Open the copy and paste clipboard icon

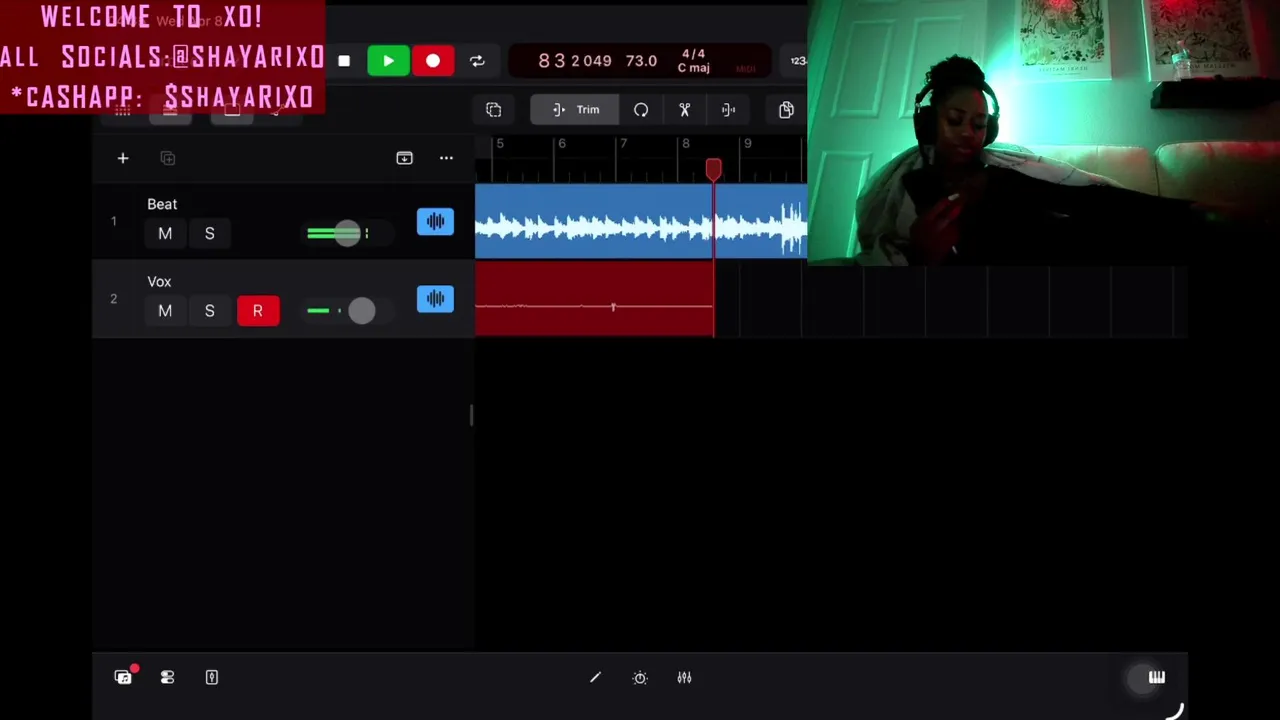pyautogui.click(x=786, y=110)
